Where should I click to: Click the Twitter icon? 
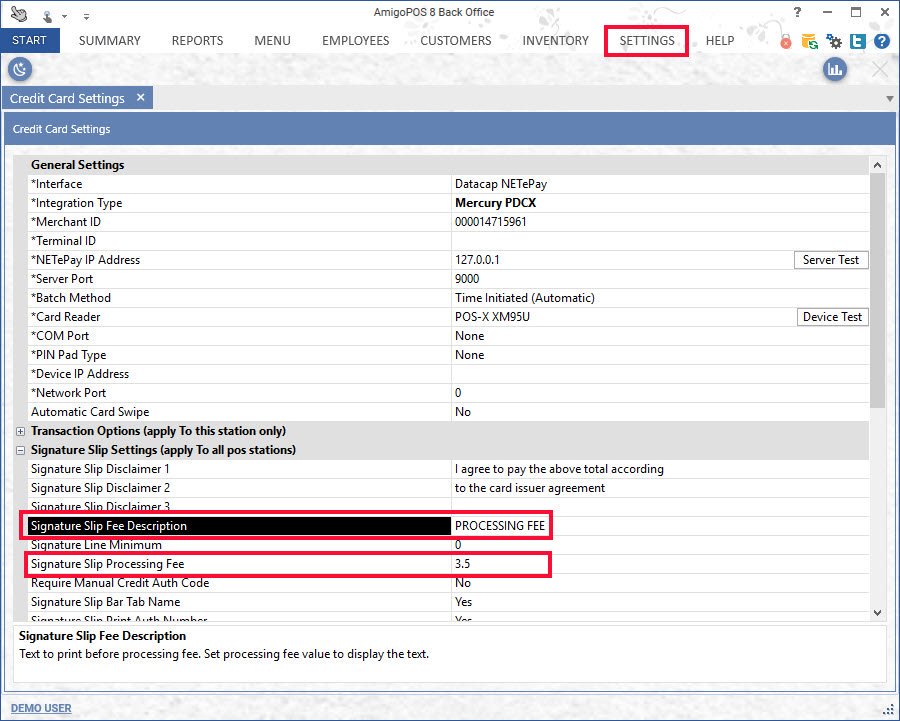858,42
